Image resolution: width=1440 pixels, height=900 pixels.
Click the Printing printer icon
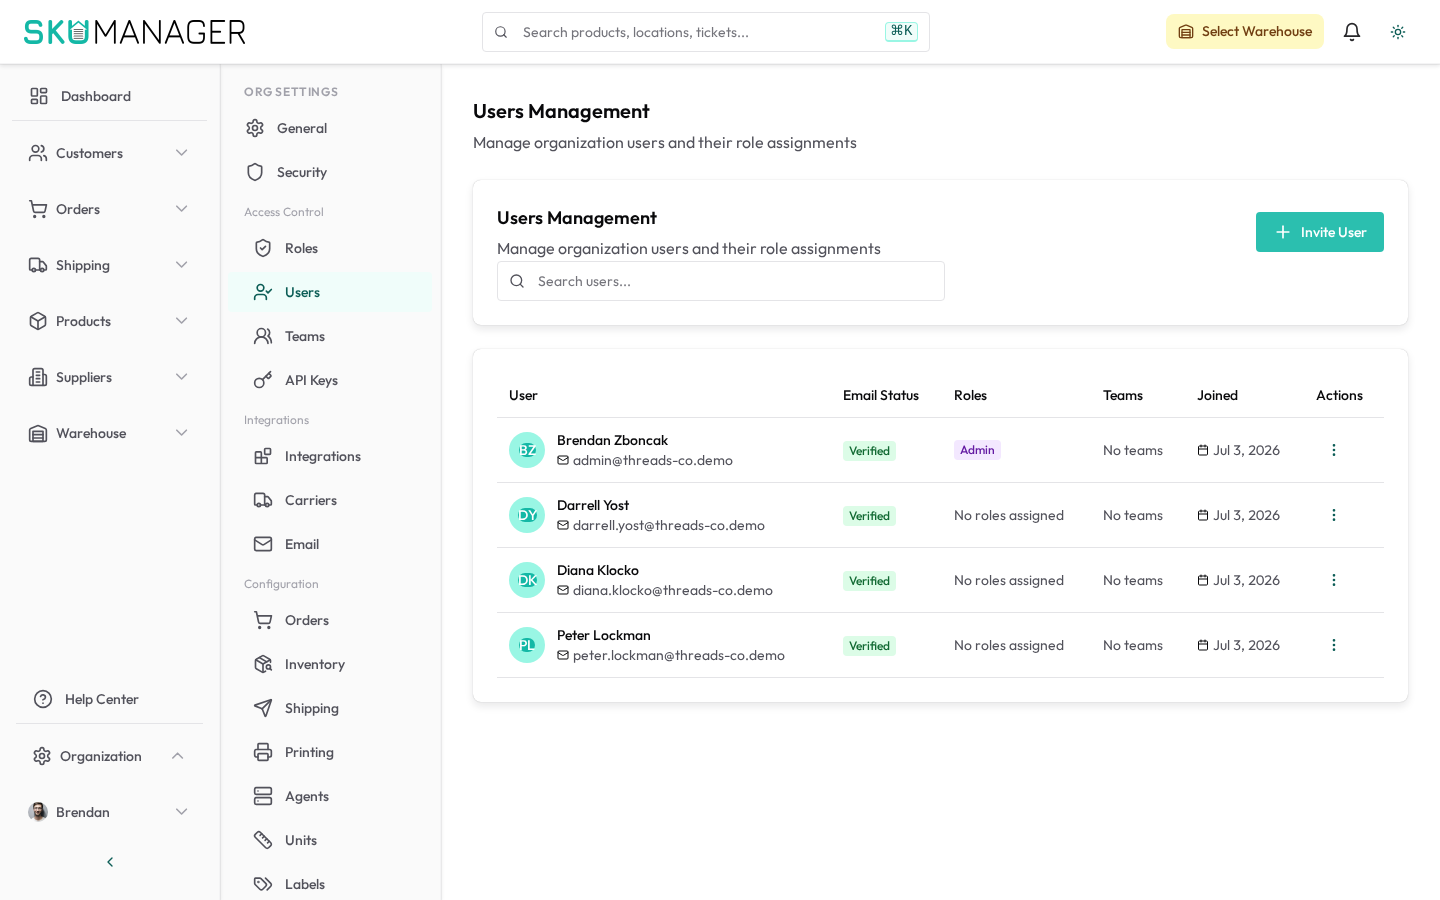[263, 752]
